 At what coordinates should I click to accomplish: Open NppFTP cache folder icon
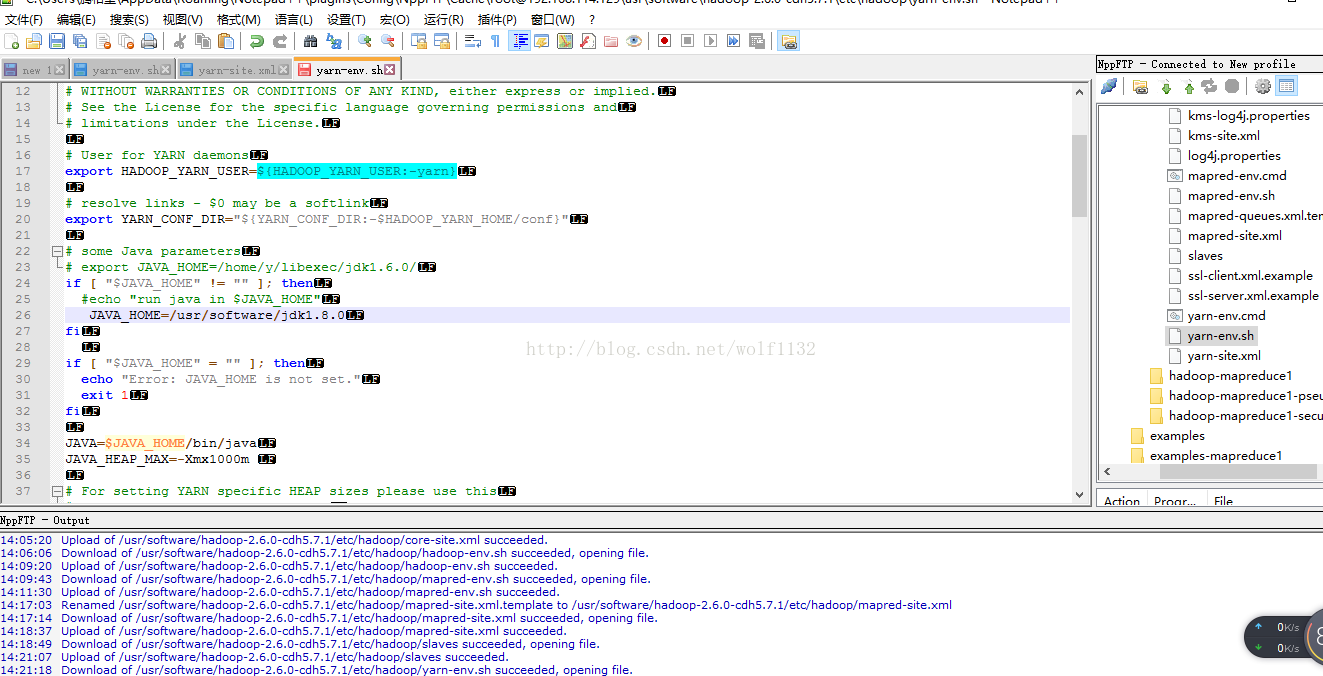pos(1140,87)
